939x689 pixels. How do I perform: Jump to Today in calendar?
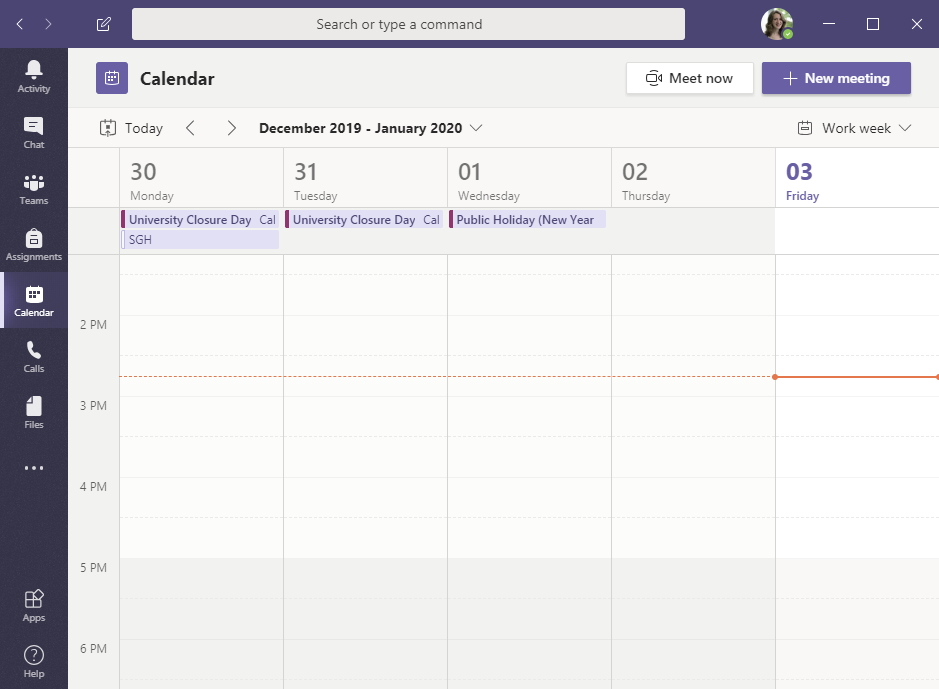tap(131, 128)
